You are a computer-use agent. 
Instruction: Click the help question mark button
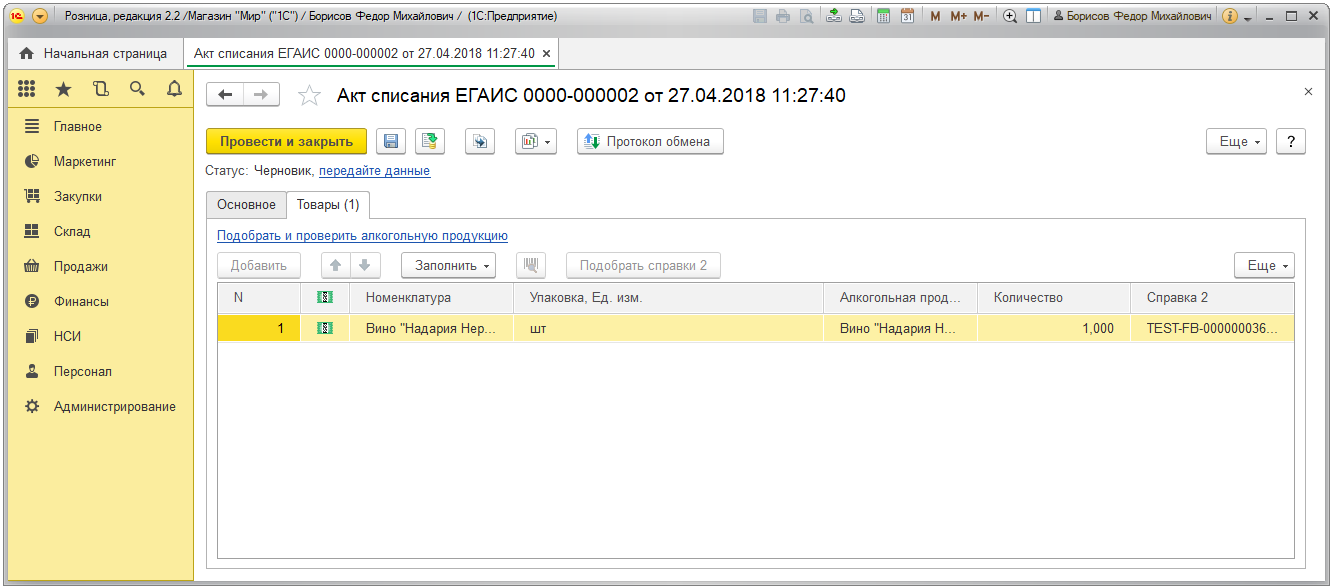point(1291,142)
